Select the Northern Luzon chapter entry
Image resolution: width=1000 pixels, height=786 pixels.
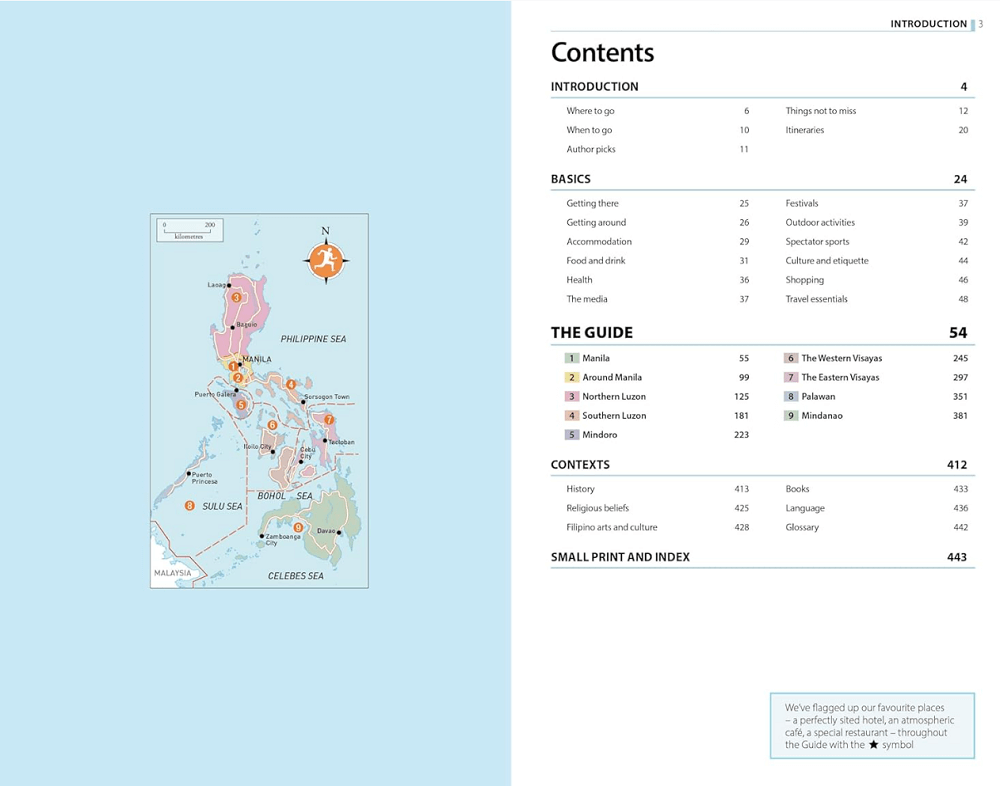[x=614, y=397]
